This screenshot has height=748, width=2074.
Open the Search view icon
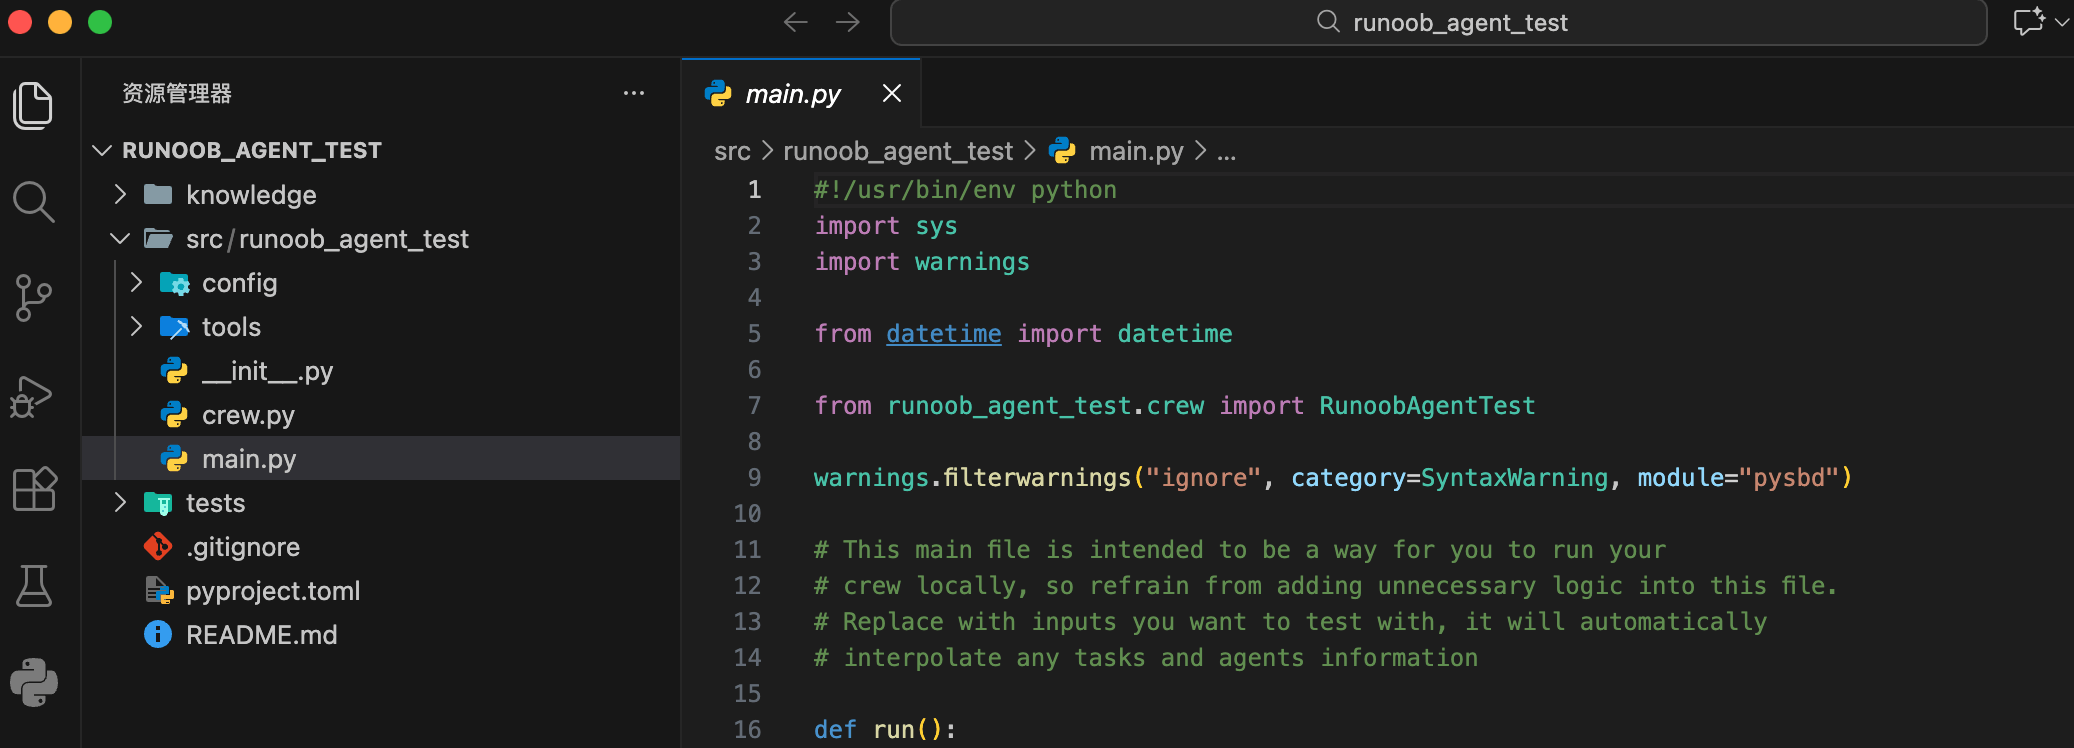(x=33, y=202)
